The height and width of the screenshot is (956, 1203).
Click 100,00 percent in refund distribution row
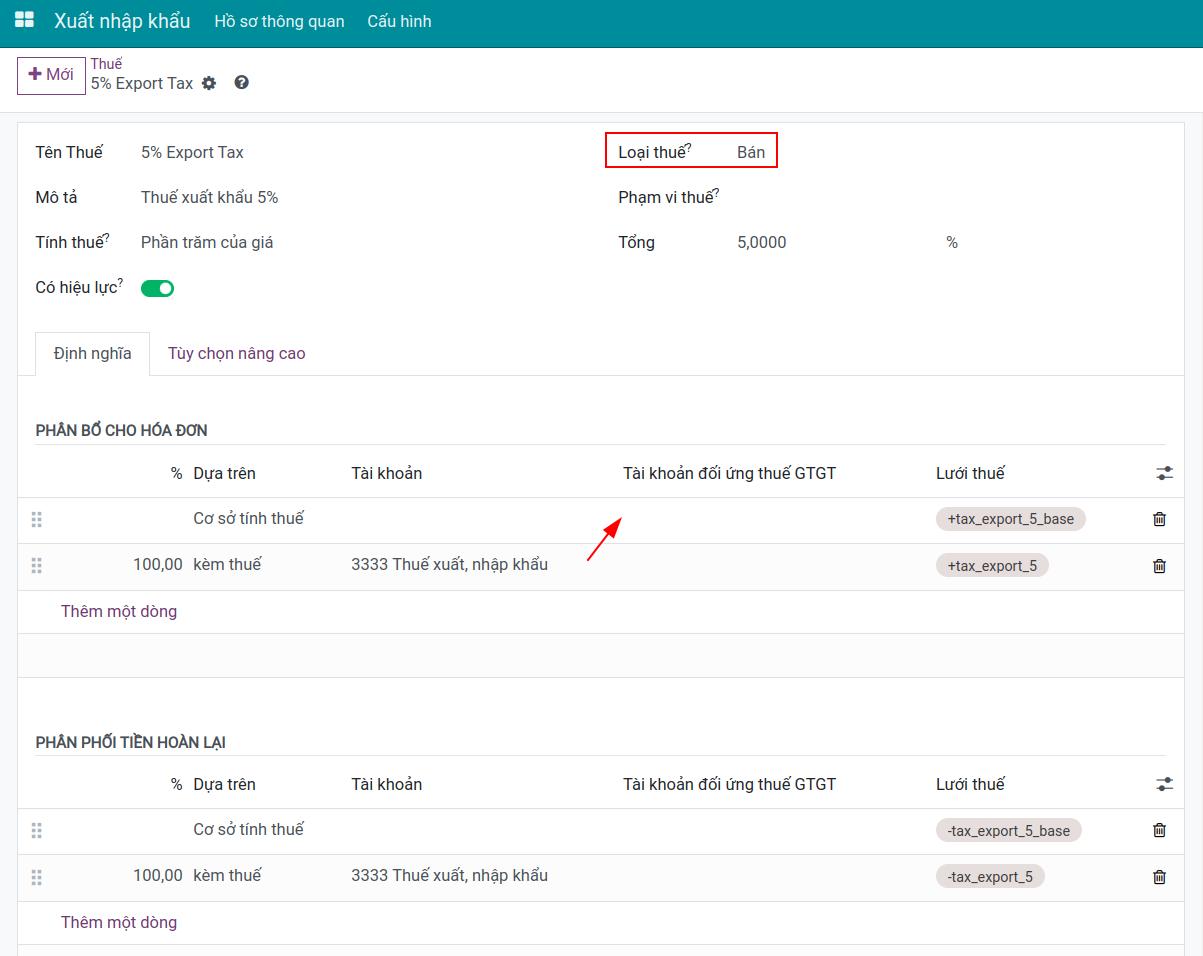158,876
